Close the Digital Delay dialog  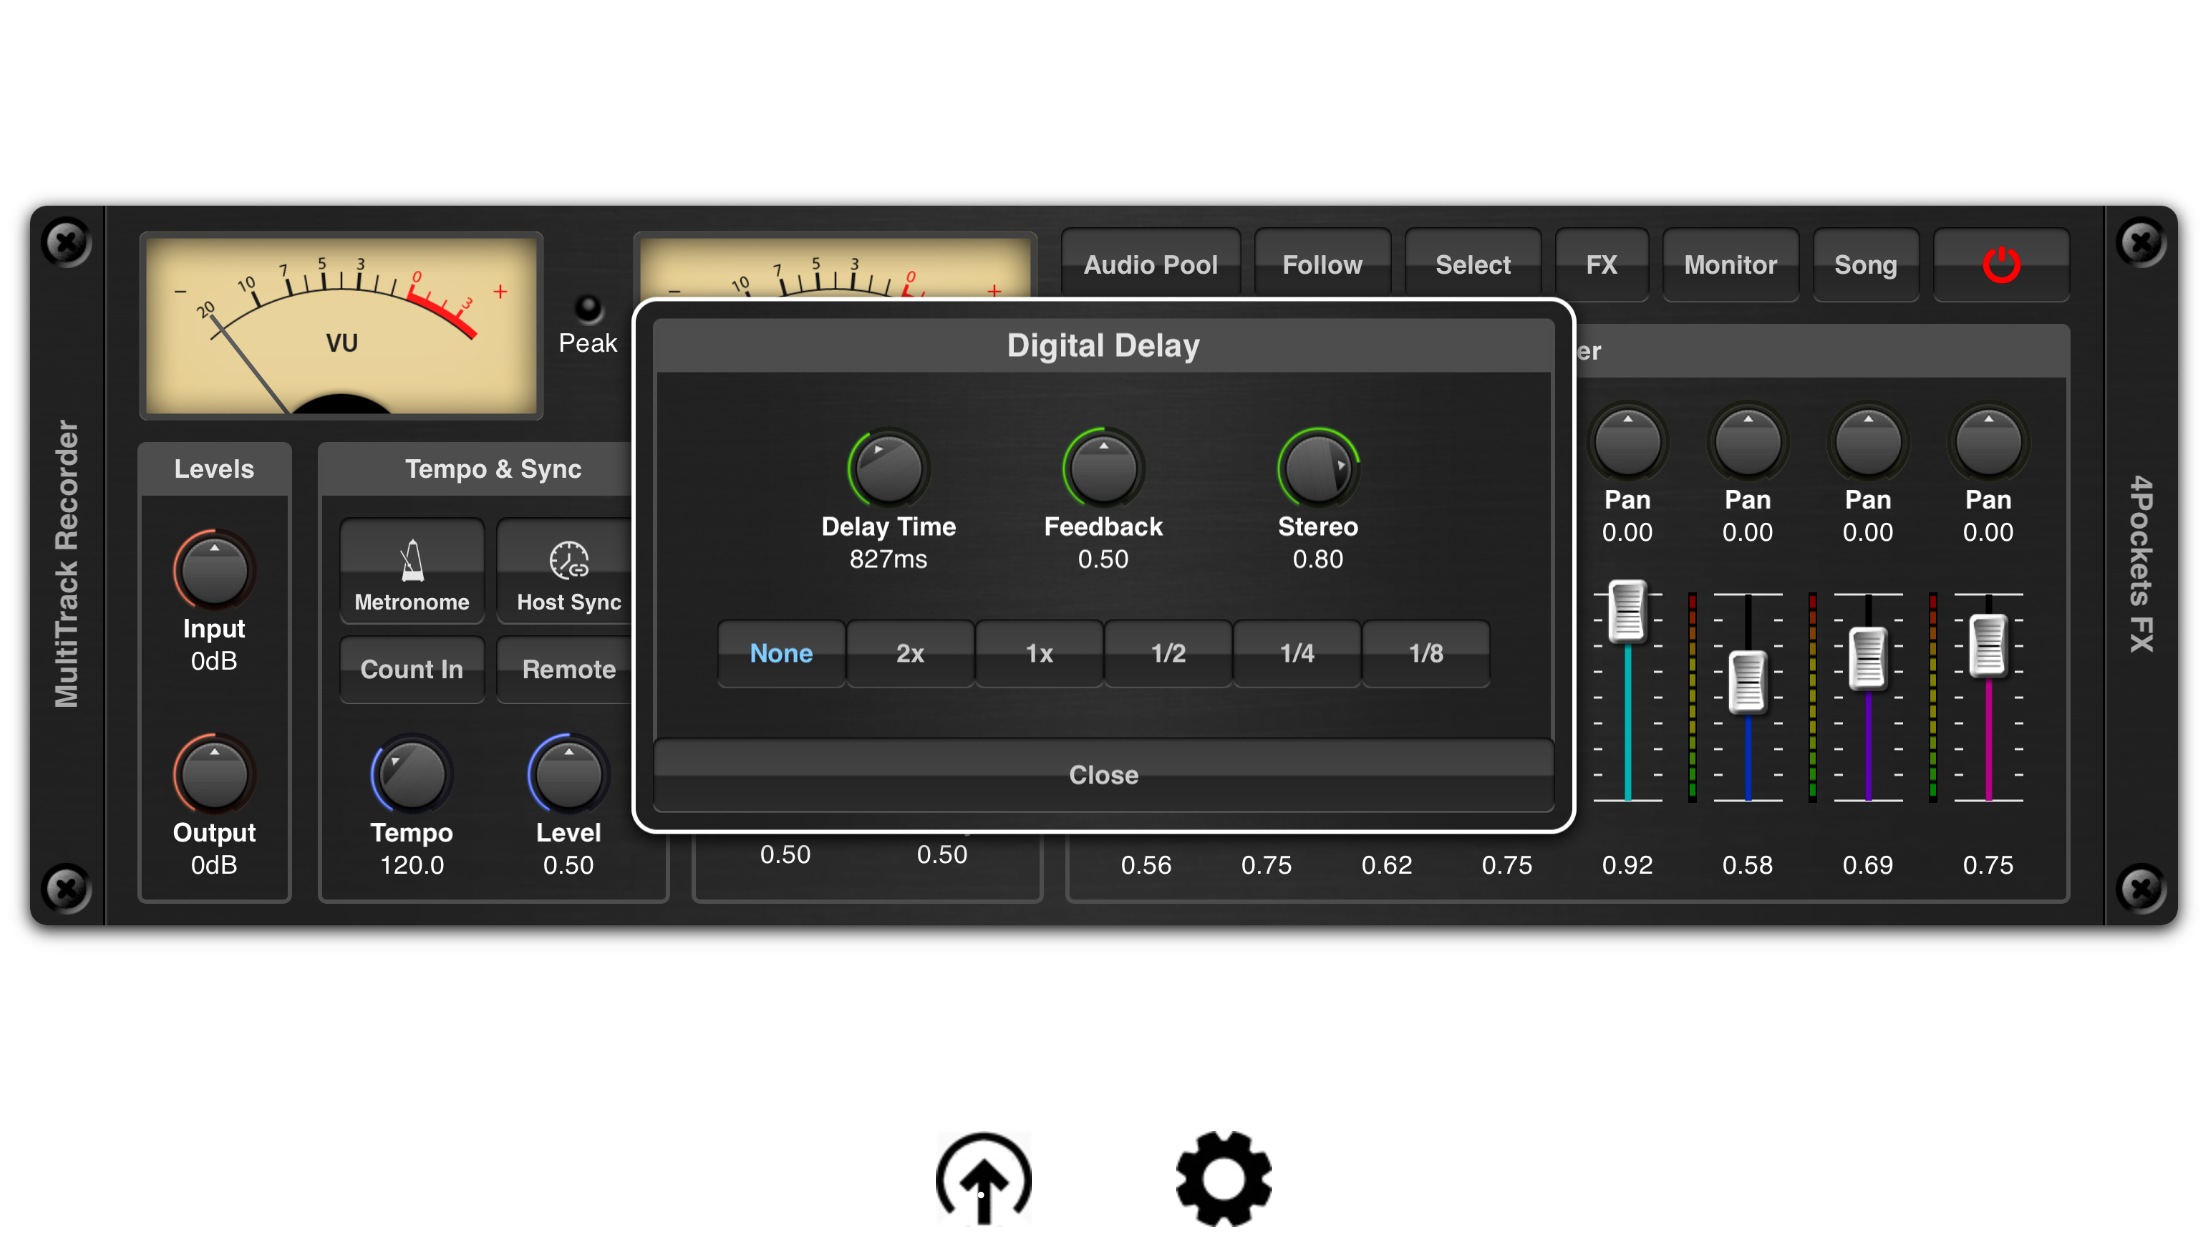tap(1103, 775)
